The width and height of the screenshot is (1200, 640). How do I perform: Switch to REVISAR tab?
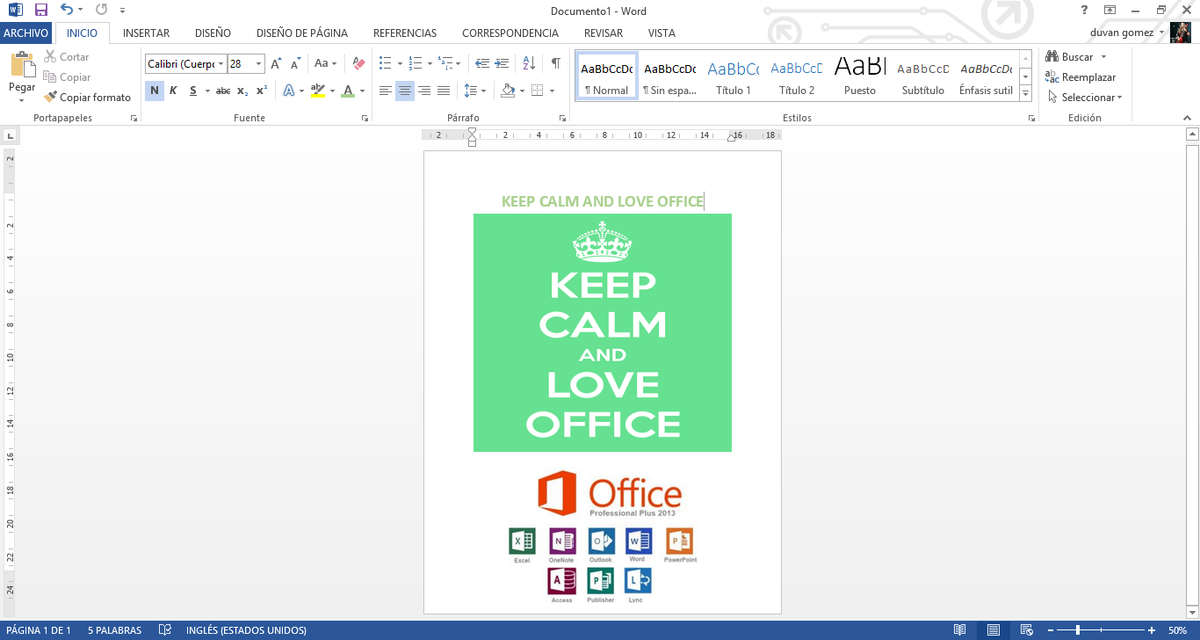603,33
